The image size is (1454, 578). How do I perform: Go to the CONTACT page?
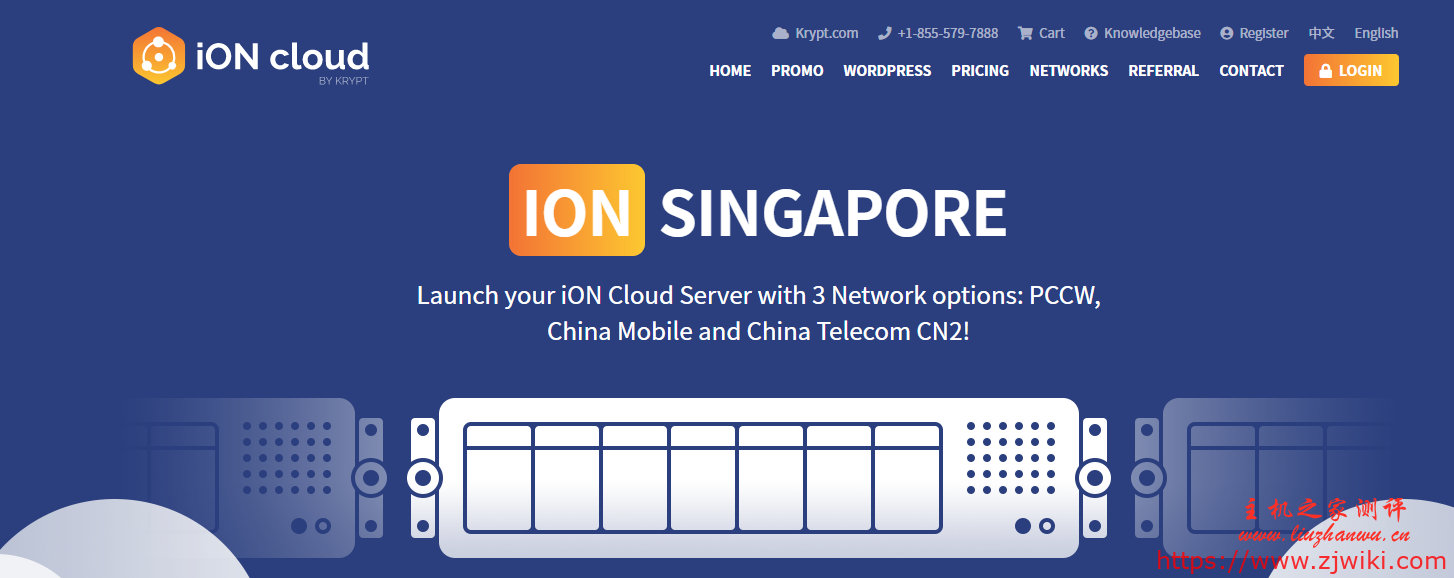[x=1251, y=71]
